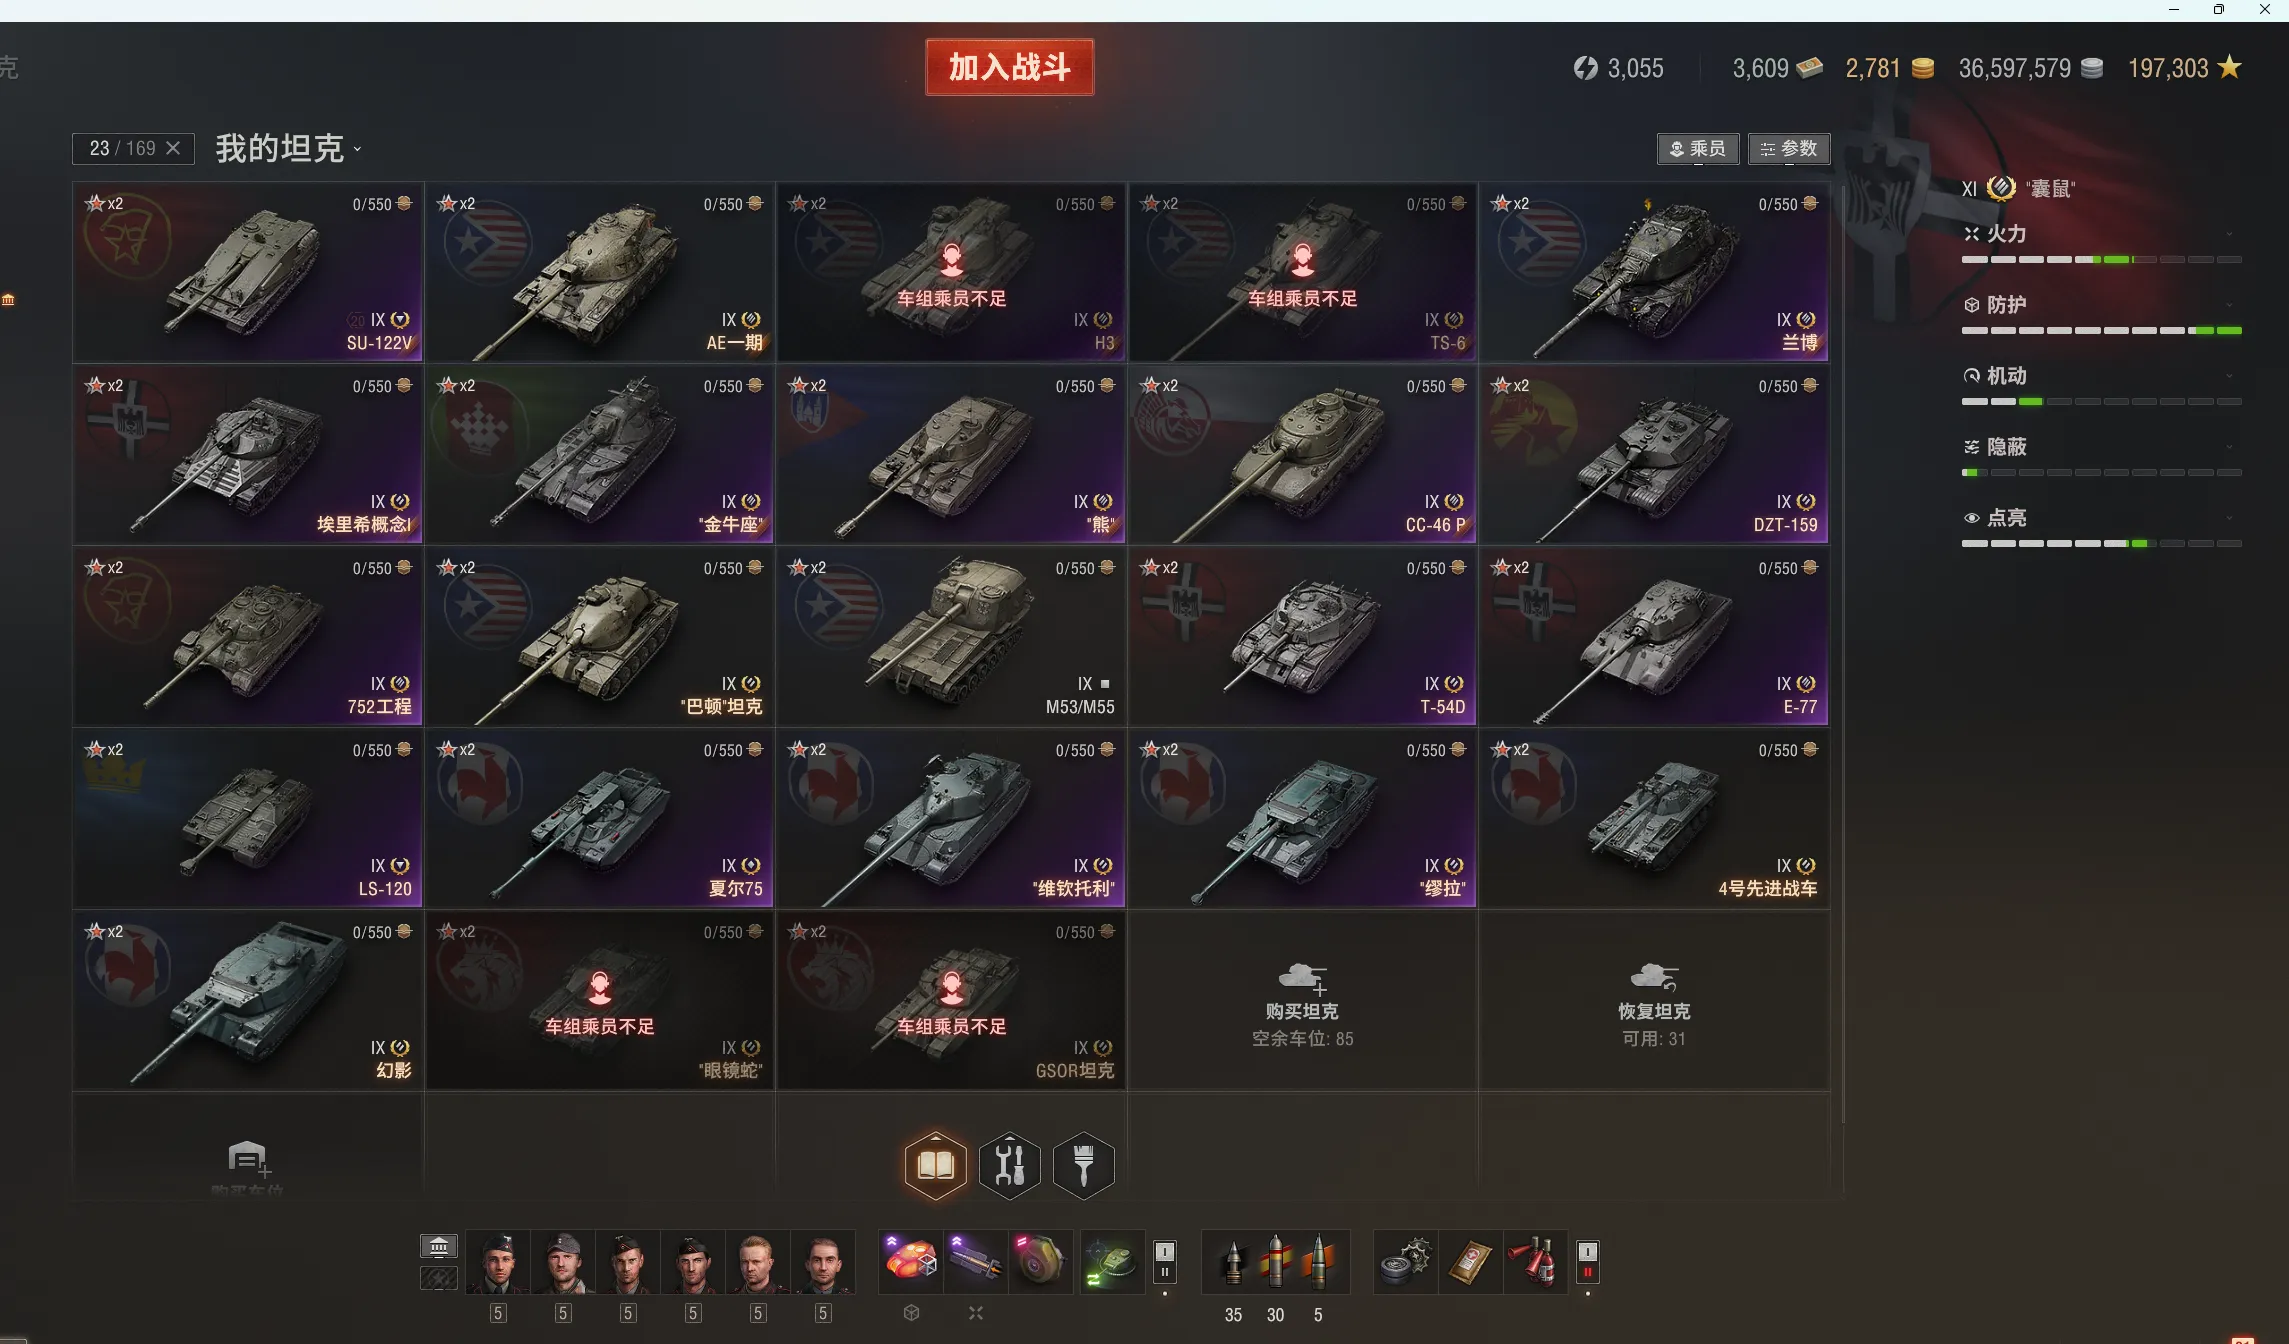
Task: Click the 加入战斗 battle button
Action: [1009, 67]
